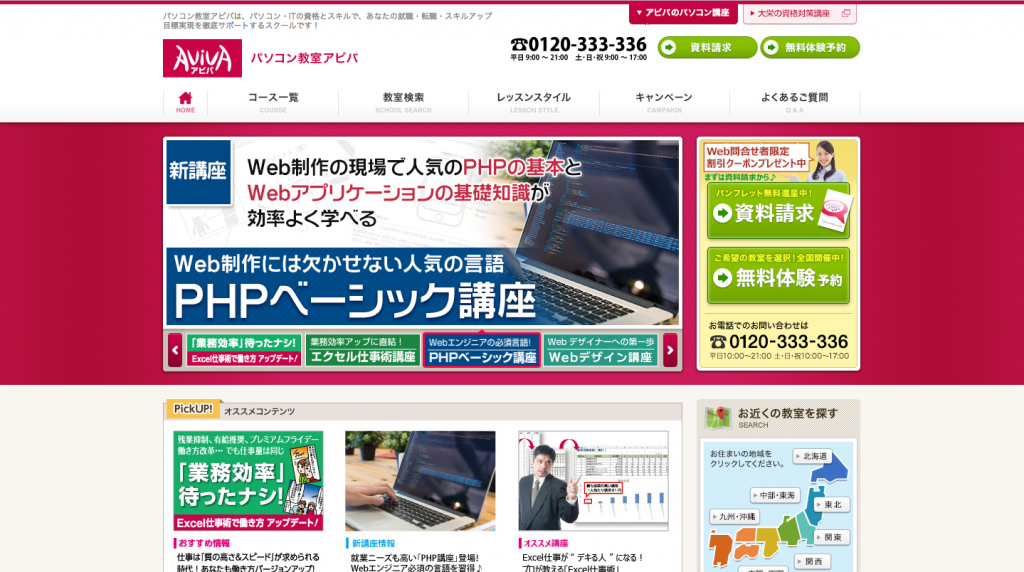
Task: Click the PickUP! label
Action: point(193,409)
